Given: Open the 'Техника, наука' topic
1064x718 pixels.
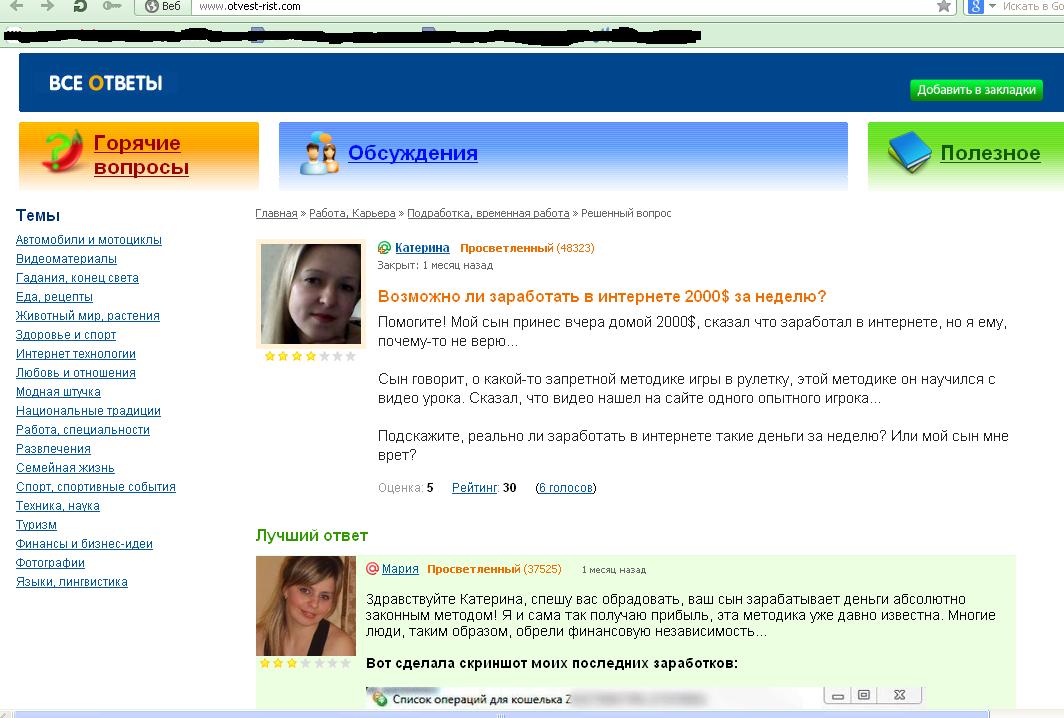Looking at the screenshot, I should (58, 506).
